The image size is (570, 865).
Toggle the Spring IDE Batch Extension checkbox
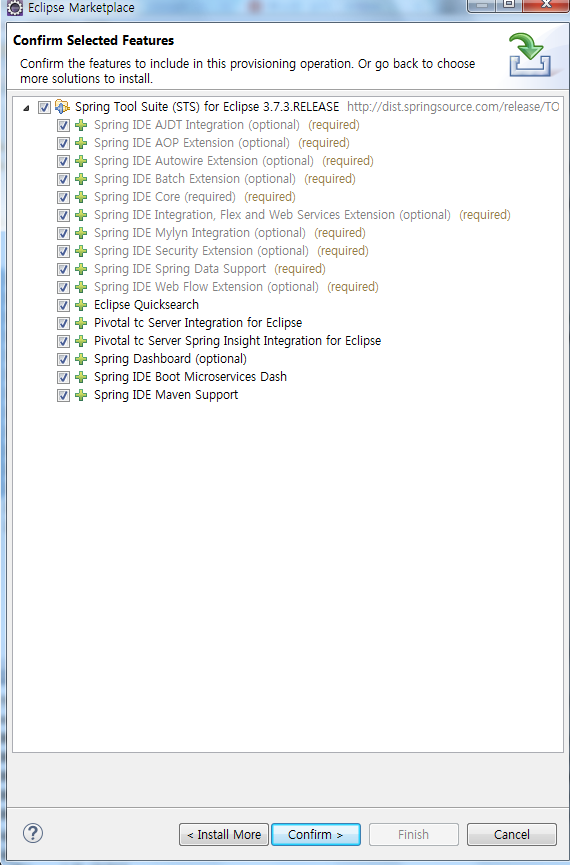click(63, 179)
